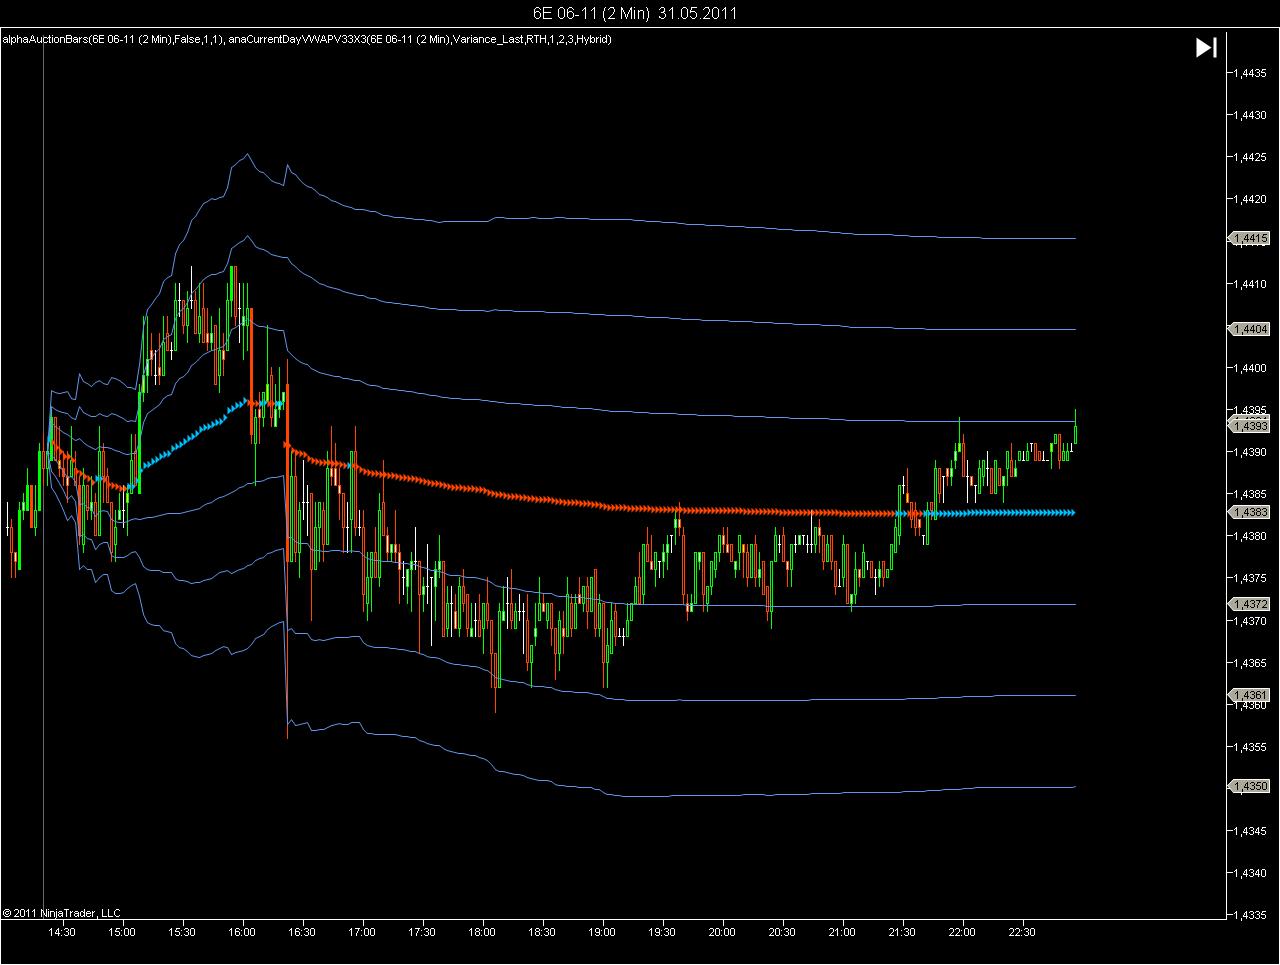Click the 21:30 time axis label
The width and height of the screenshot is (1280, 965).
click(902, 932)
